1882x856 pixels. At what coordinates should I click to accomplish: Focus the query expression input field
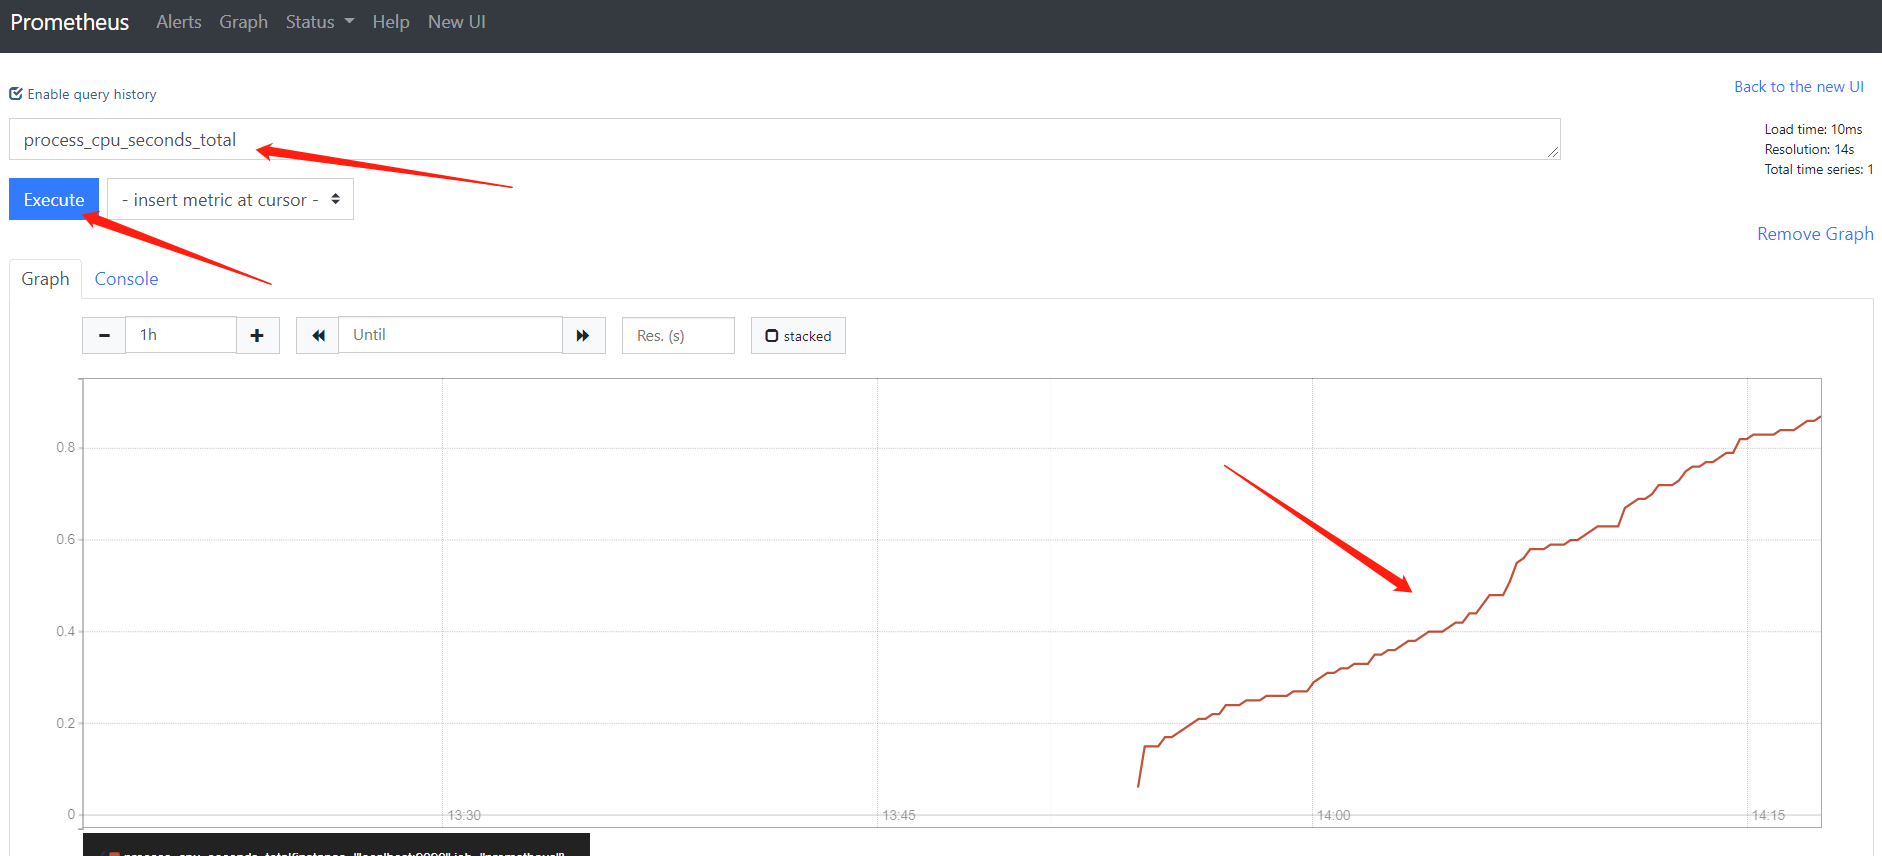click(785, 139)
